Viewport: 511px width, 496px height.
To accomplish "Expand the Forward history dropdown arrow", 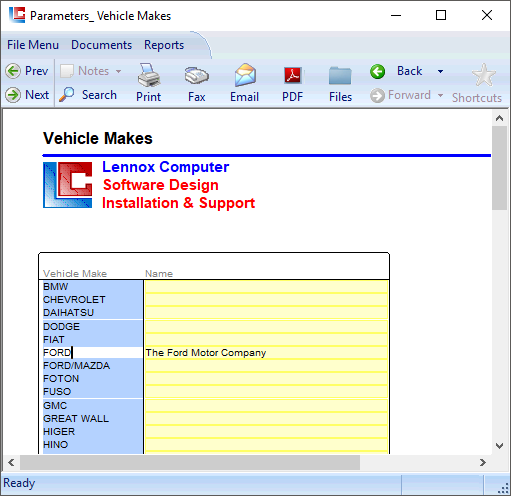I will pyautogui.click(x=440, y=95).
